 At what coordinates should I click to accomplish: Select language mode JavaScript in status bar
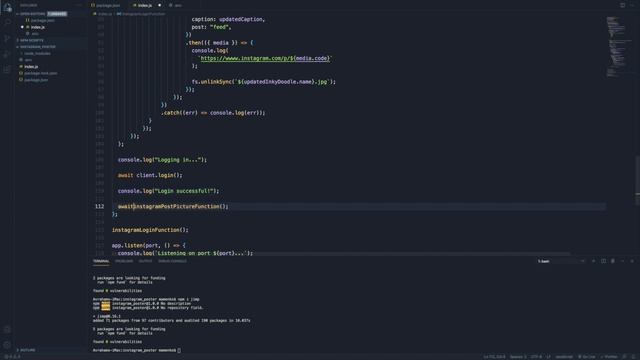pos(564,357)
